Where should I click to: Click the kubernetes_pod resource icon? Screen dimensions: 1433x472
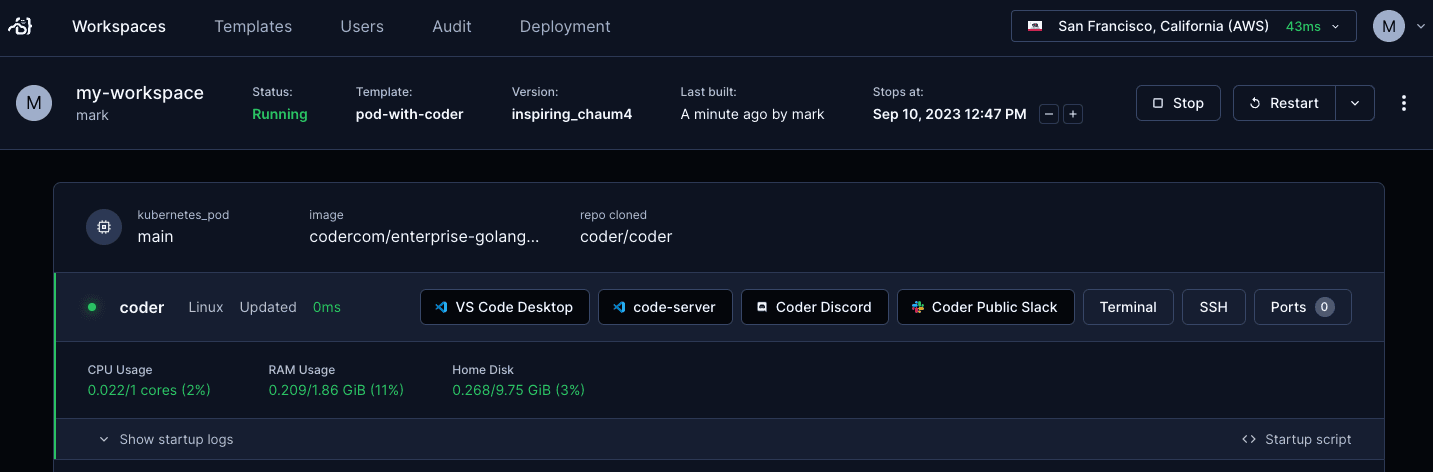pos(104,227)
